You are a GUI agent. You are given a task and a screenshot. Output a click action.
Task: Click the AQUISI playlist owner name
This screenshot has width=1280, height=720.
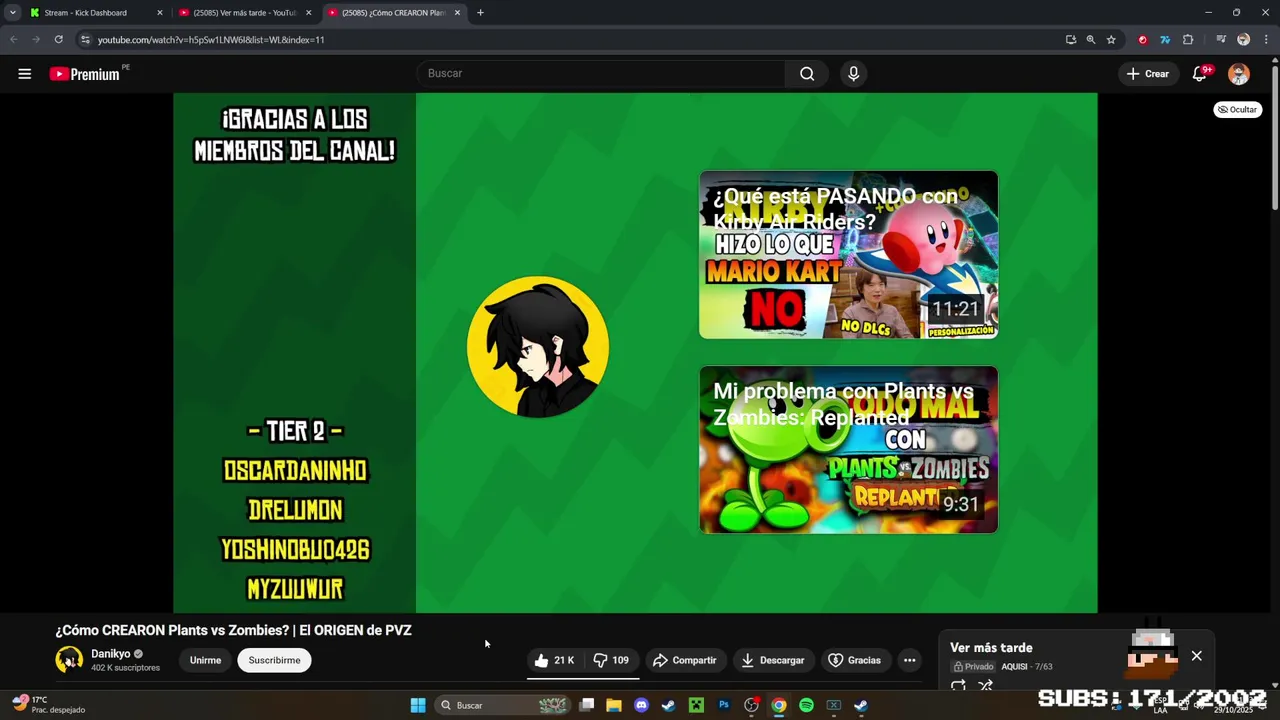coord(1014,667)
